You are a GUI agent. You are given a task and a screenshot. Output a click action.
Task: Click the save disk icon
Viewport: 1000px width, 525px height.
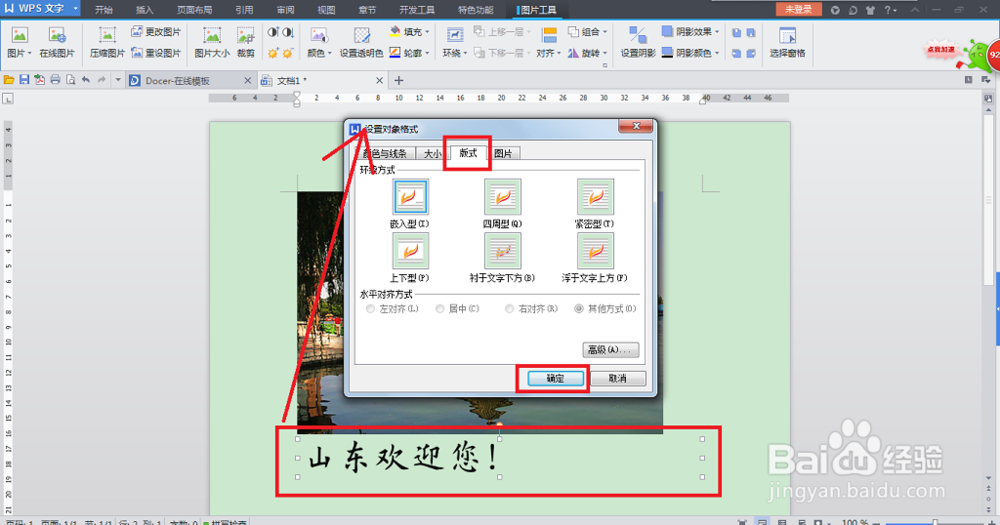click(x=24, y=80)
